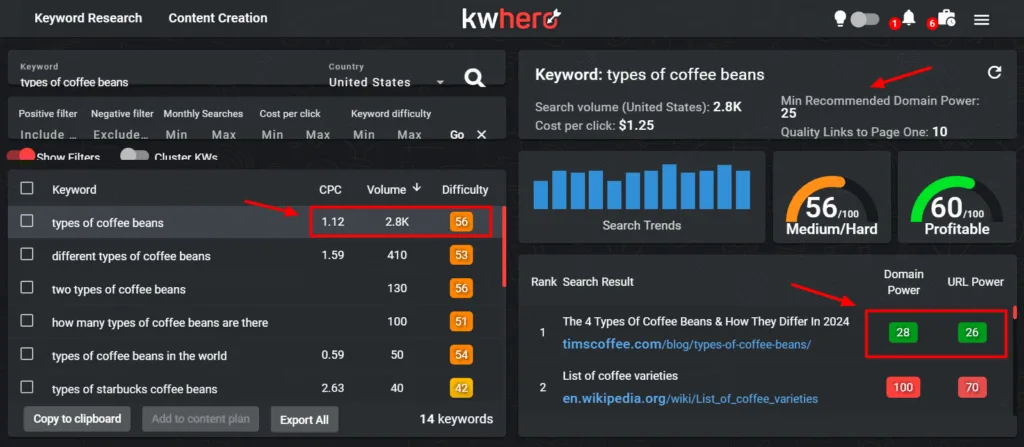Viewport: 1024px width, 447px height.
Task: Check 'different types of coffee beans' checkbox
Action: click(x=27, y=254)
